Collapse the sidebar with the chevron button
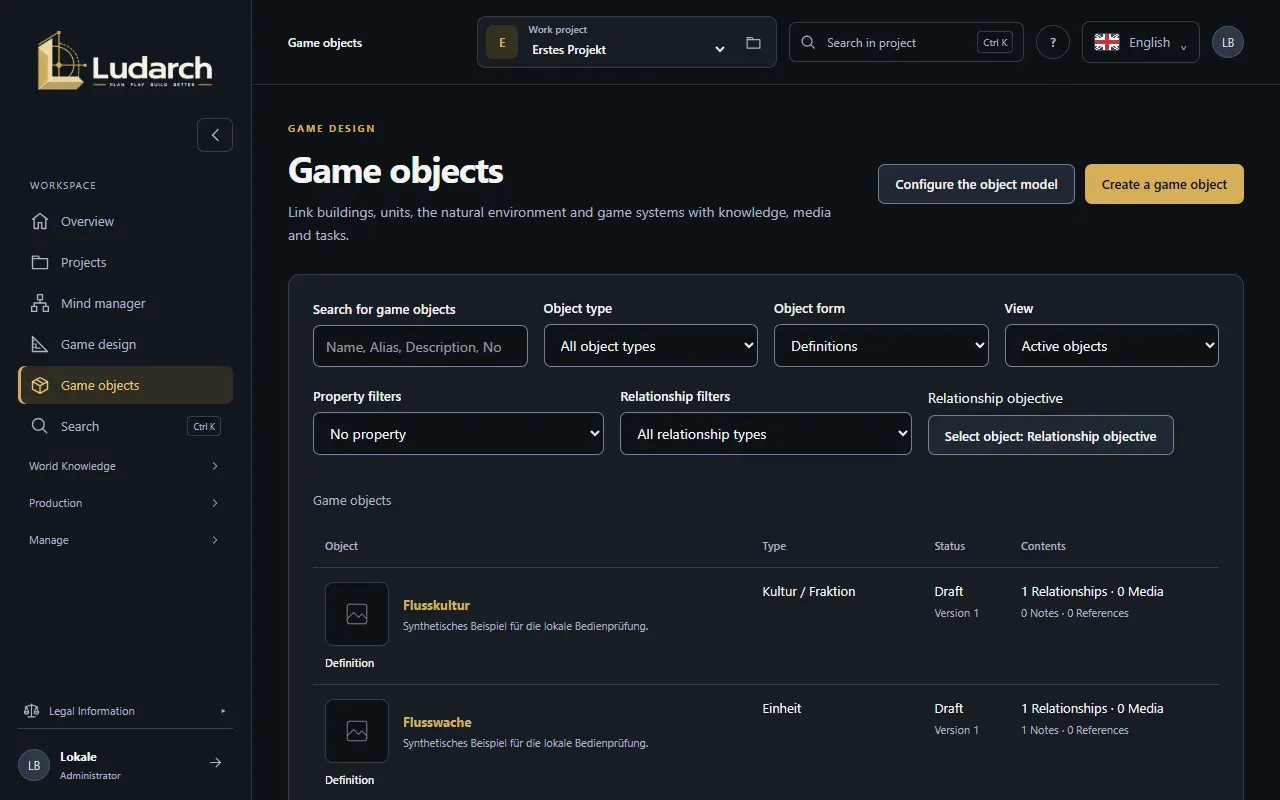This screenshot has width=1280, height=800. pos(215,135)
